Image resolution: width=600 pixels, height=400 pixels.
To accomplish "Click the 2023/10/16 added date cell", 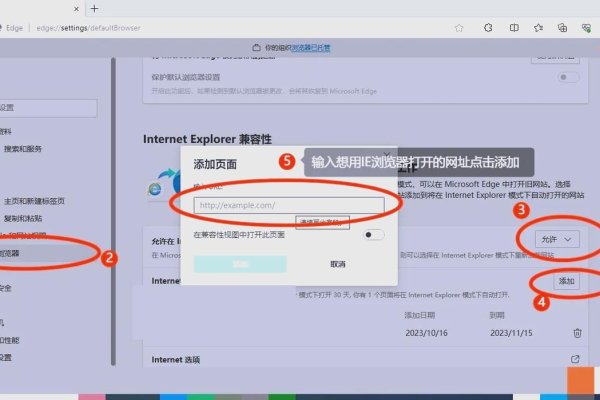I will pos(426,333).
